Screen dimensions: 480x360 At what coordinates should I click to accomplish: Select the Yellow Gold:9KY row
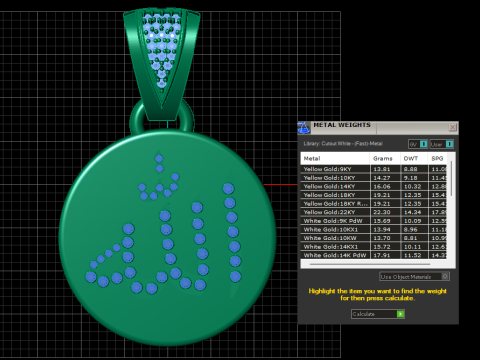pos(374,169)
